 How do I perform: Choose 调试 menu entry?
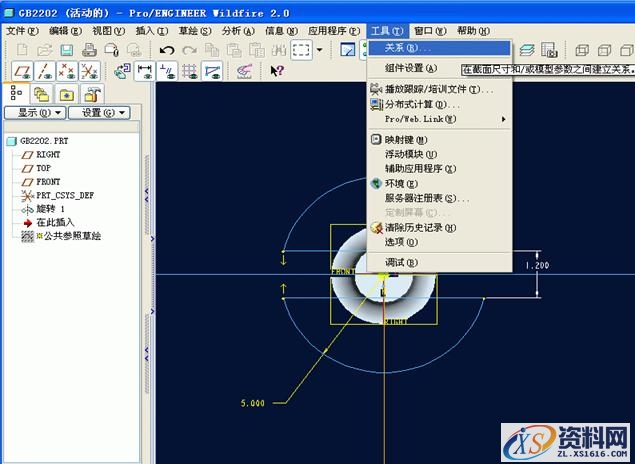439,262
